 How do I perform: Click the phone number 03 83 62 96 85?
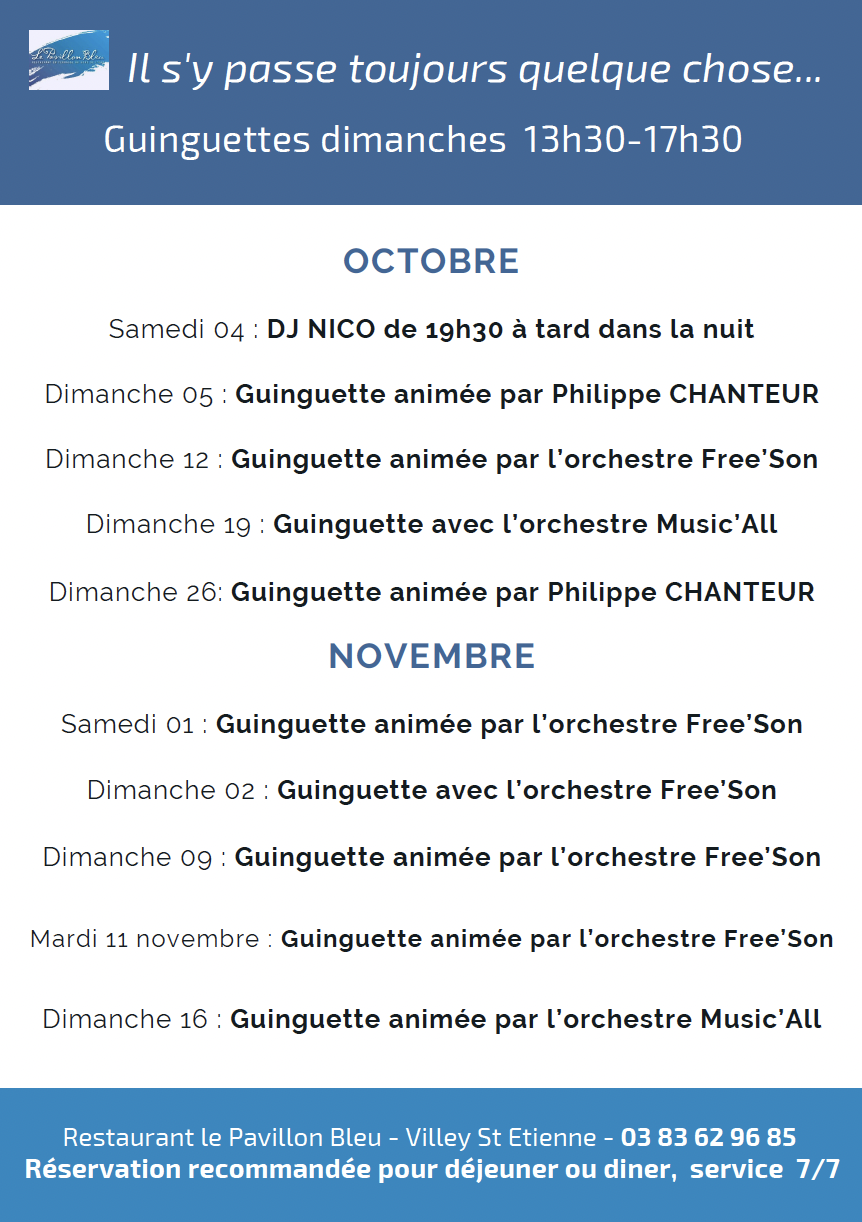(x=708, y=1137)
